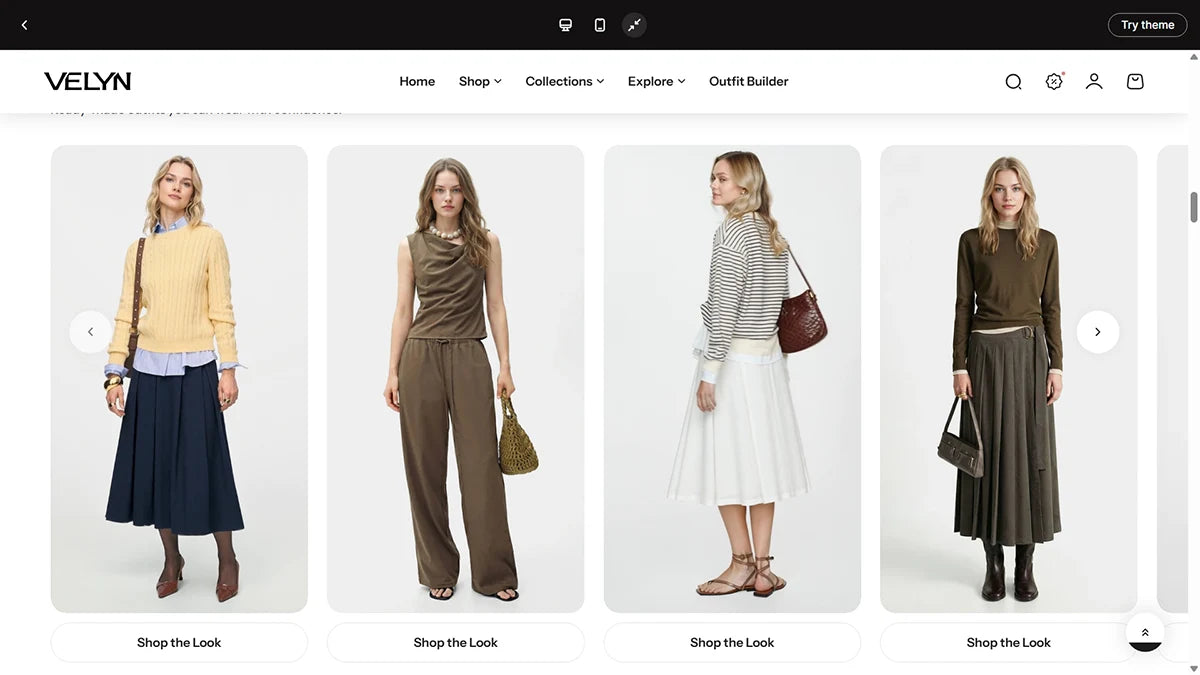Expand the Explore dropdown menu
1200x675 pixels.
tap(656, 82)
